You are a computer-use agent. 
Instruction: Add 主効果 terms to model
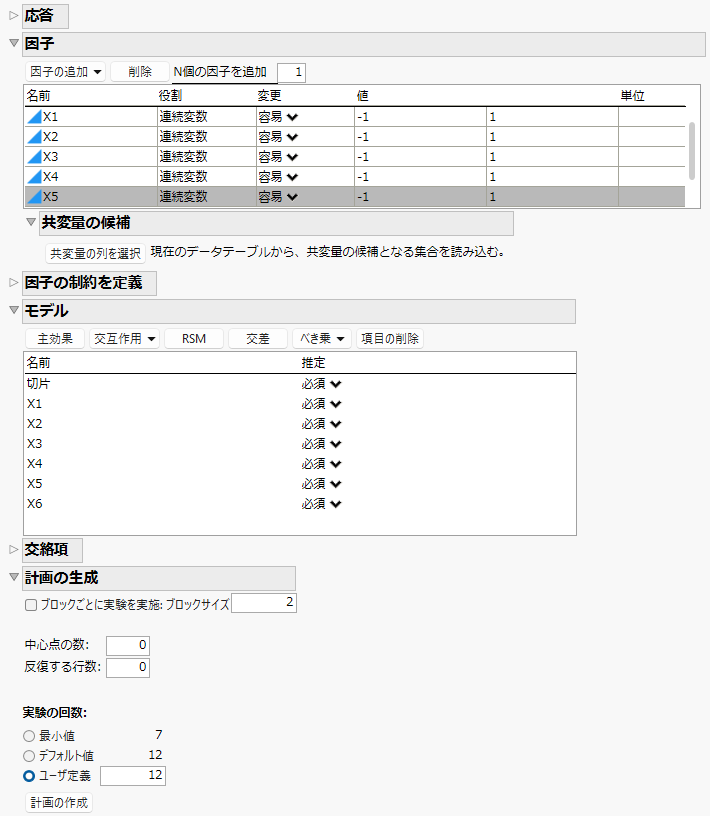point(55,339)
